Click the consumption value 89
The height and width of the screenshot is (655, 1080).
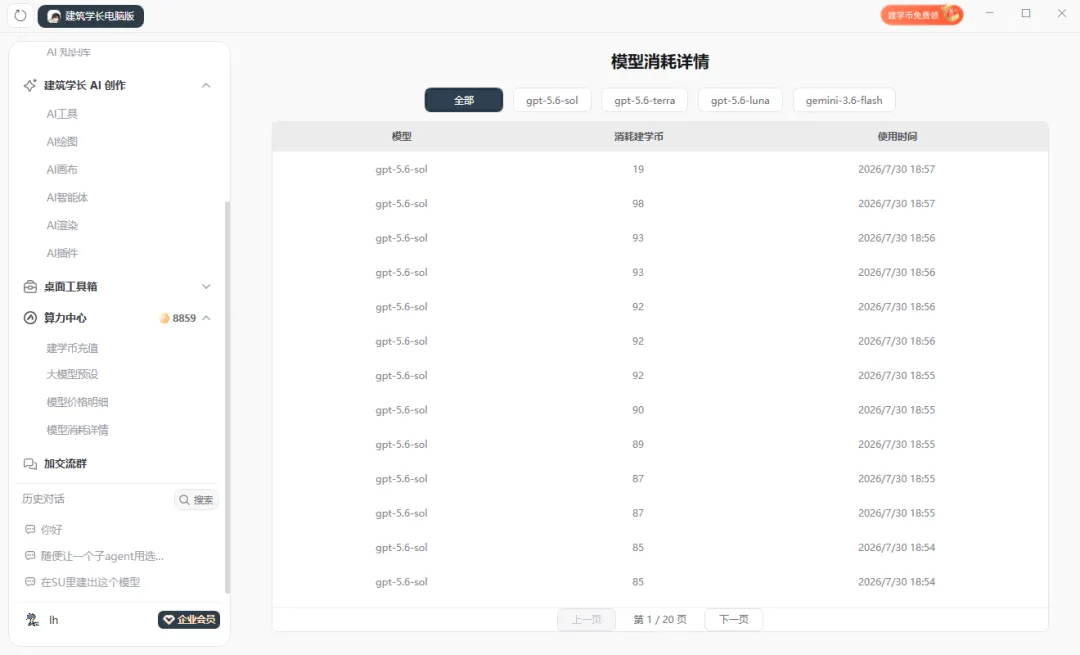[x=638, y=444]
